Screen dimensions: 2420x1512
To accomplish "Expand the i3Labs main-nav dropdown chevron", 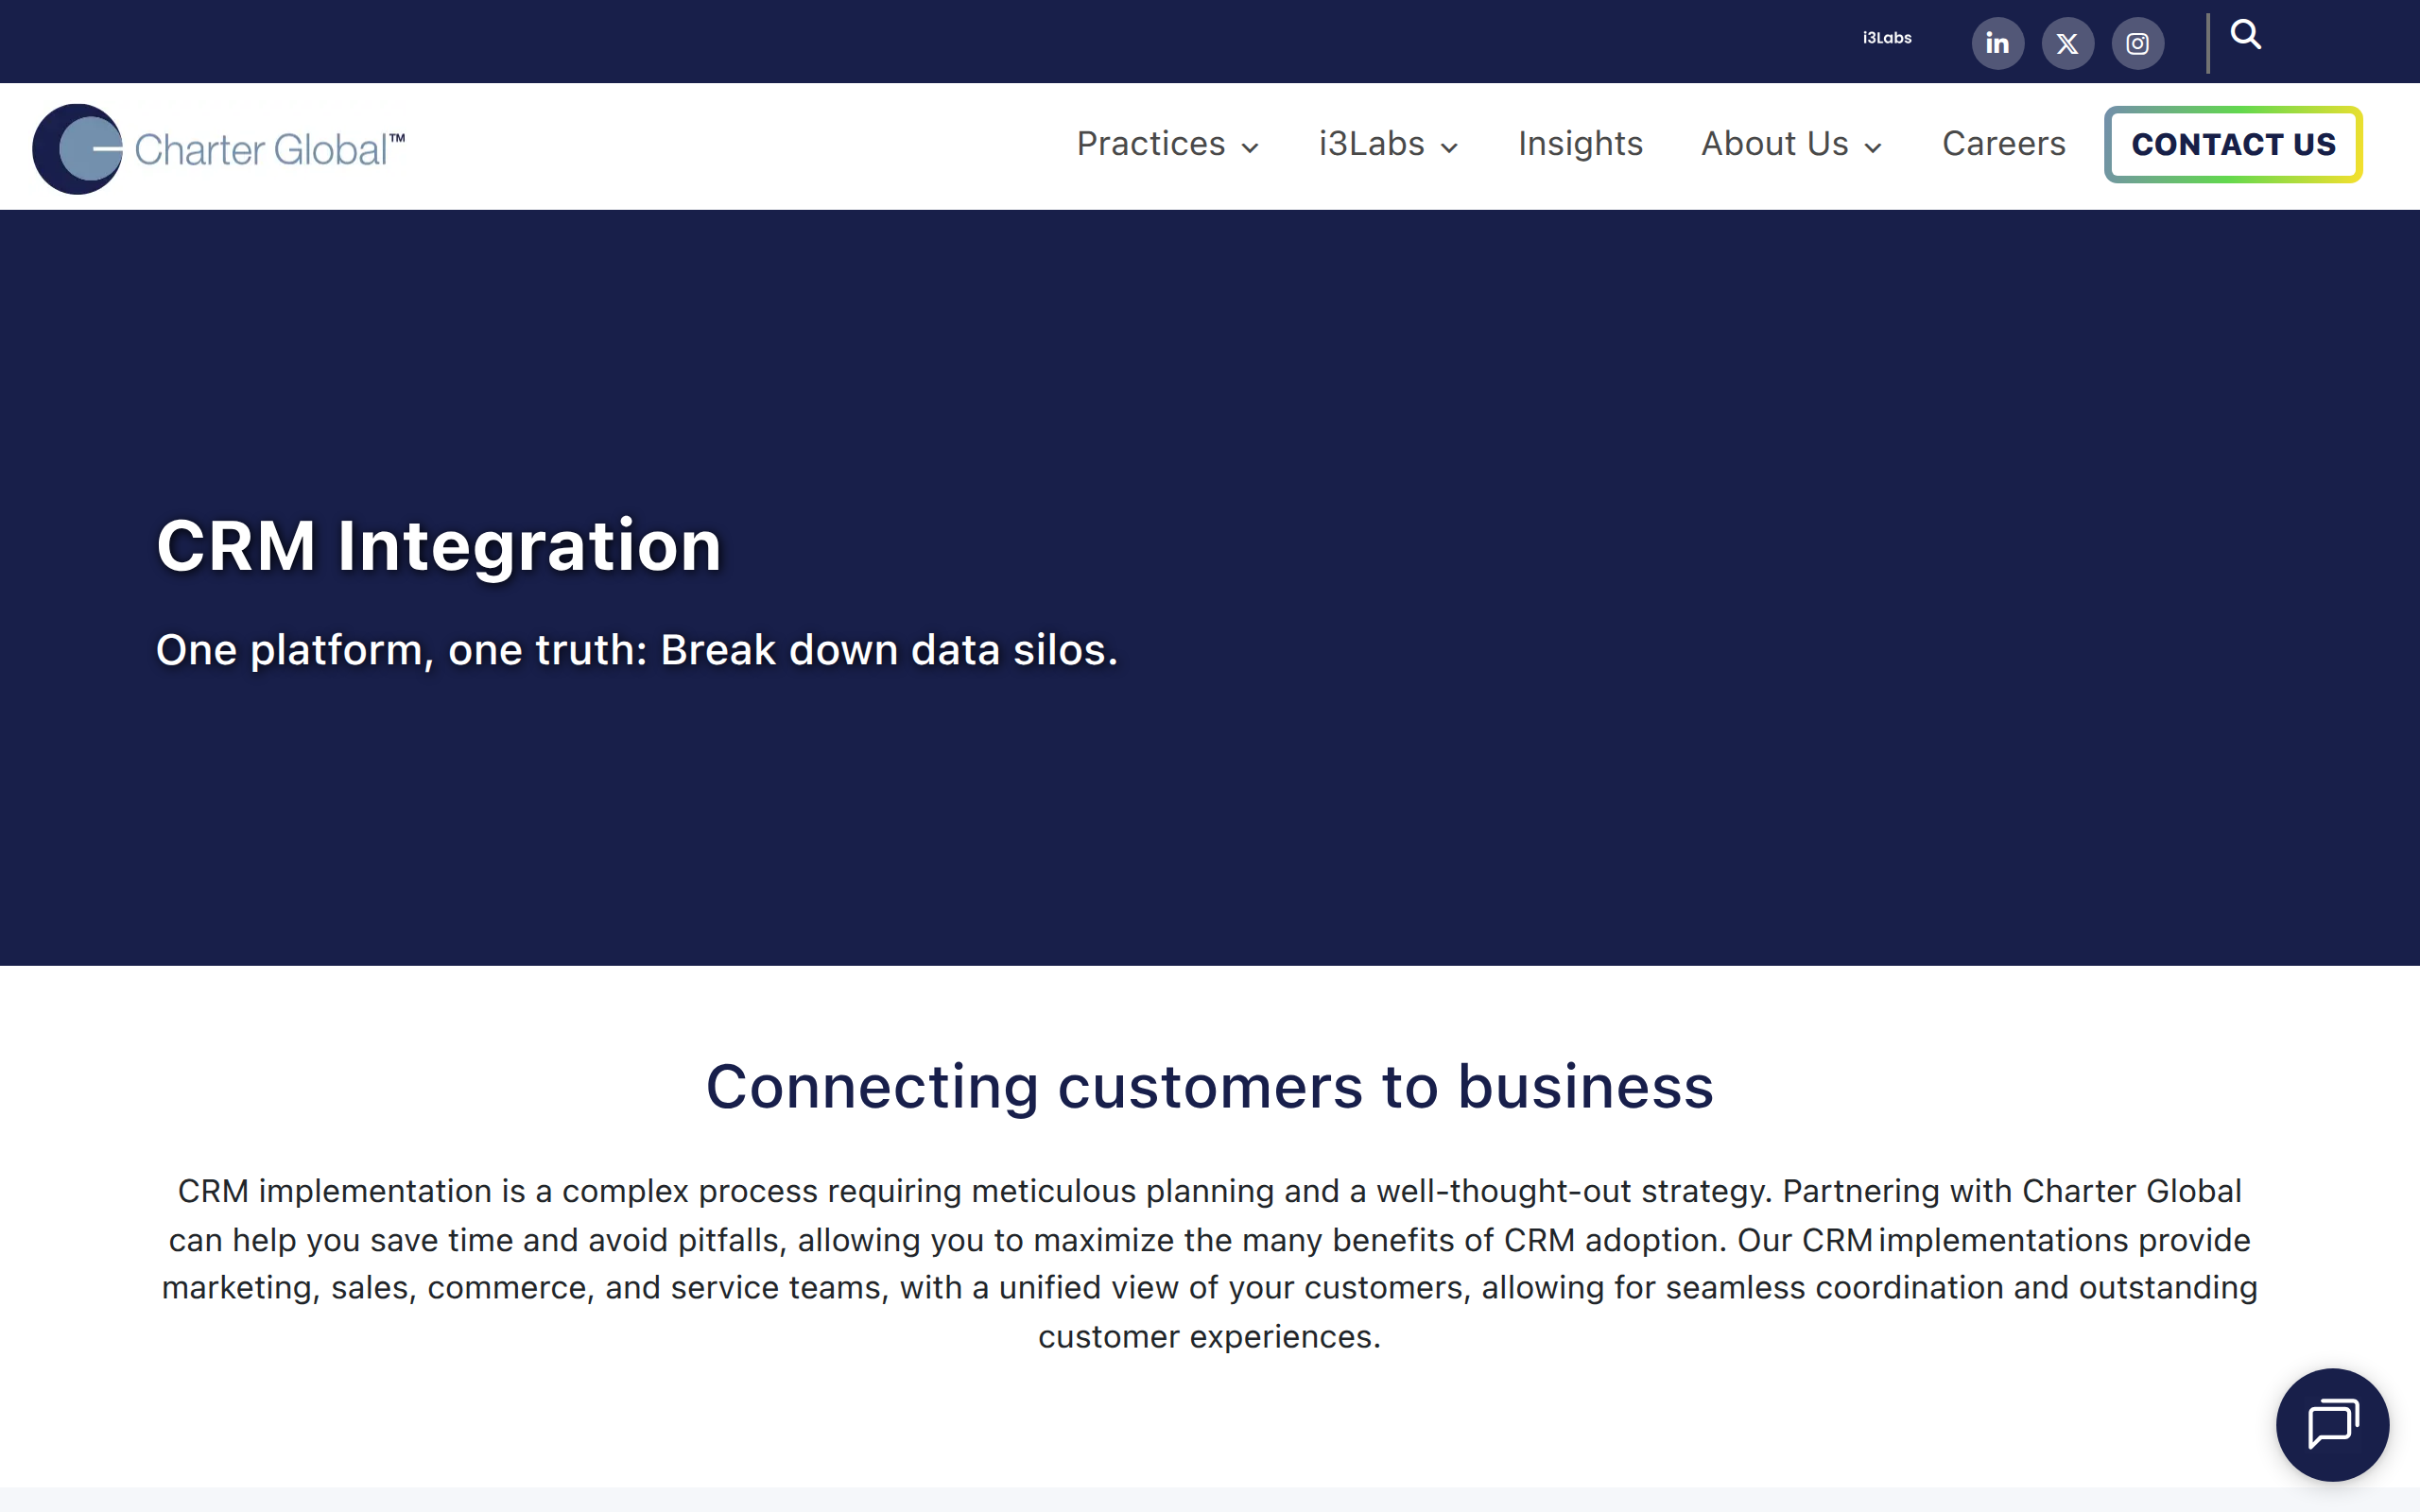I will tap(1449, 148).
